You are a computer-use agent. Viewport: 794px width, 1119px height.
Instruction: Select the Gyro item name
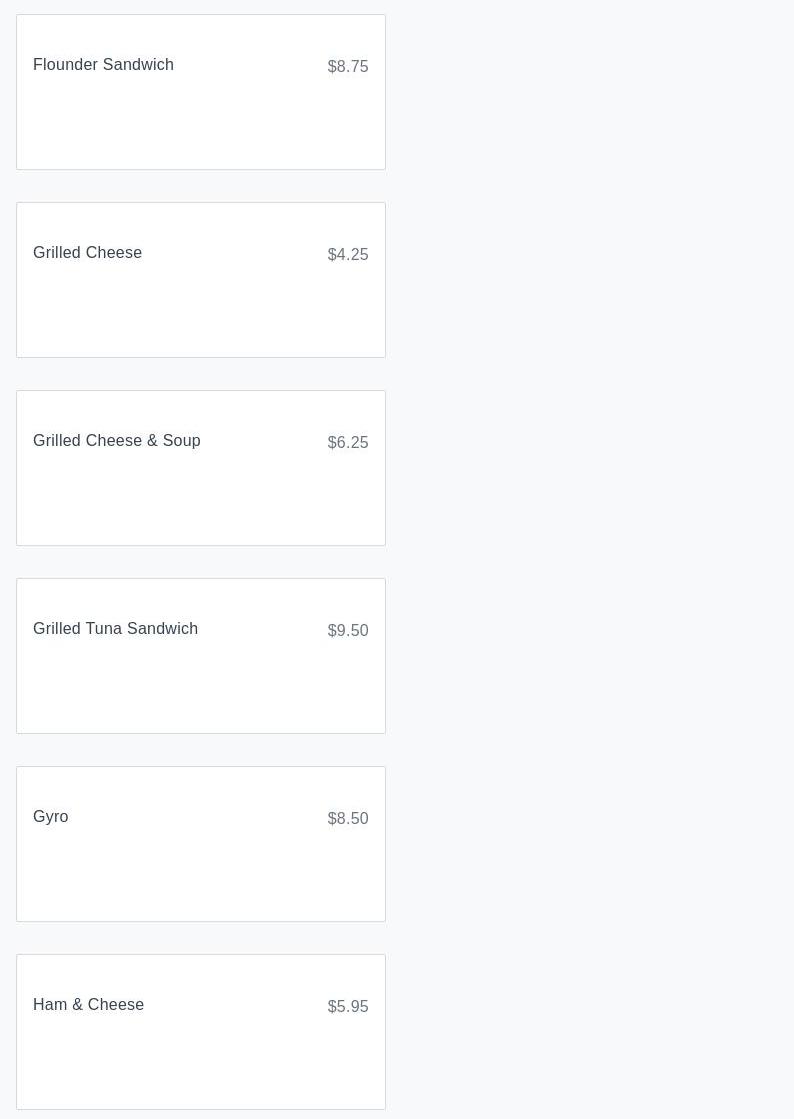(x=51, y=817)
